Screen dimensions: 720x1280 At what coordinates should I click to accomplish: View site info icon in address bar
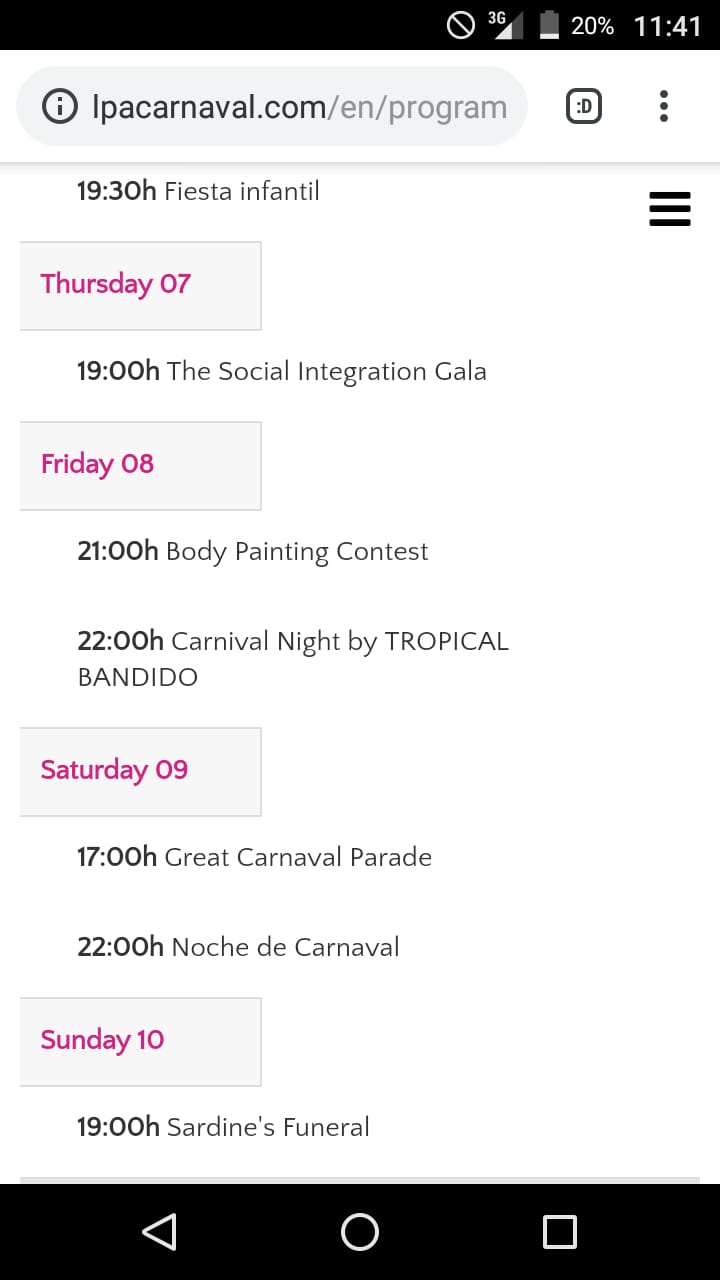[x=61, y=107]
